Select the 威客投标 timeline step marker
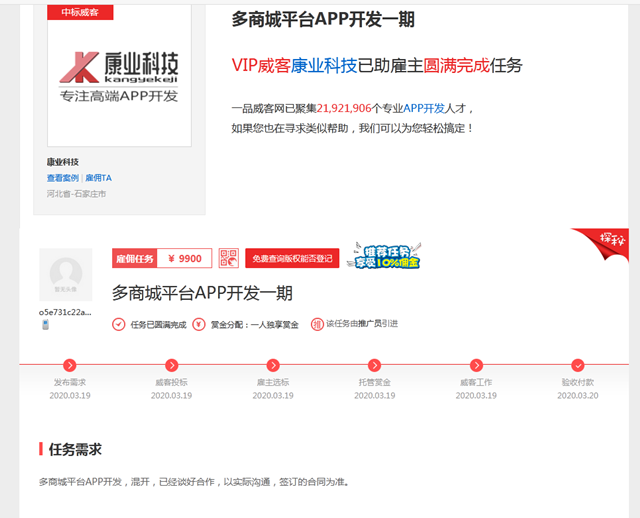 click(171, 365)
